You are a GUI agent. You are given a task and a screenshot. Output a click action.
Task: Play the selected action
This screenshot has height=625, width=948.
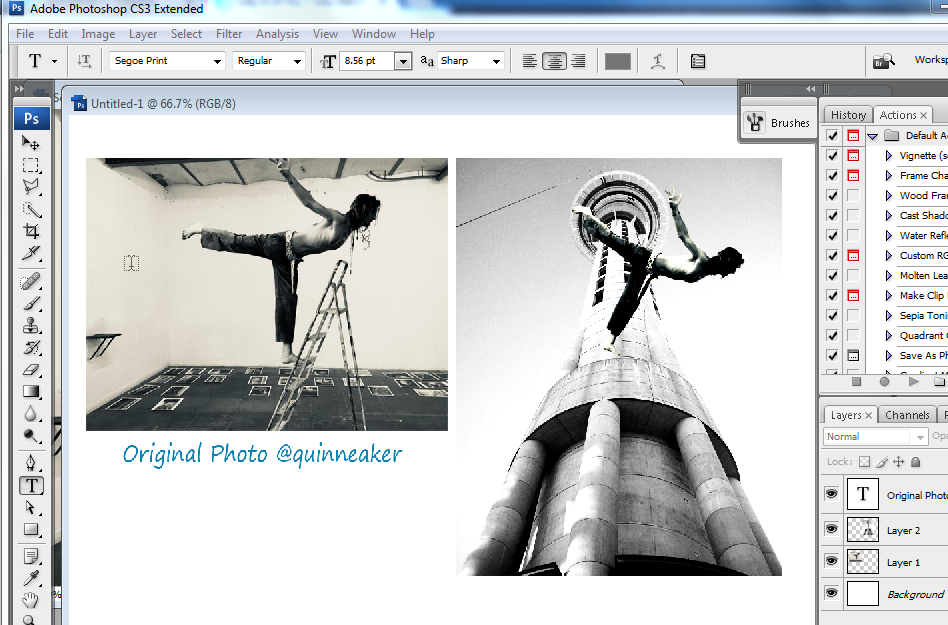click(x=914, y=381)
